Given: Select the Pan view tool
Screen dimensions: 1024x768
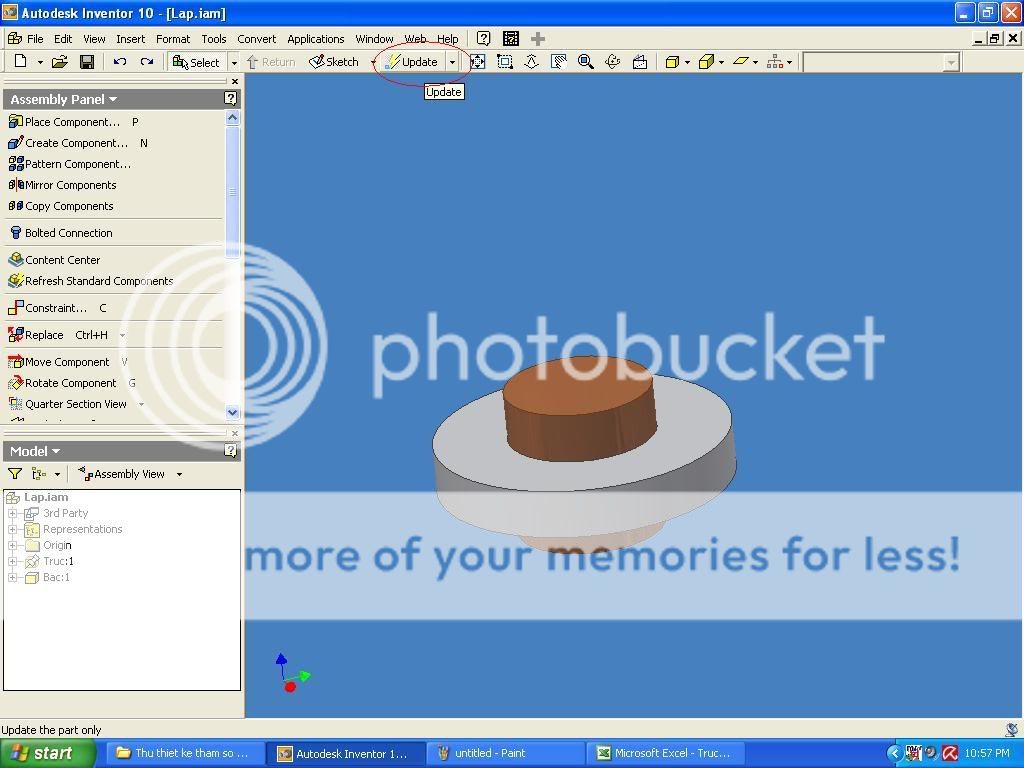Looking at the screenshot, I should [558, 61].
